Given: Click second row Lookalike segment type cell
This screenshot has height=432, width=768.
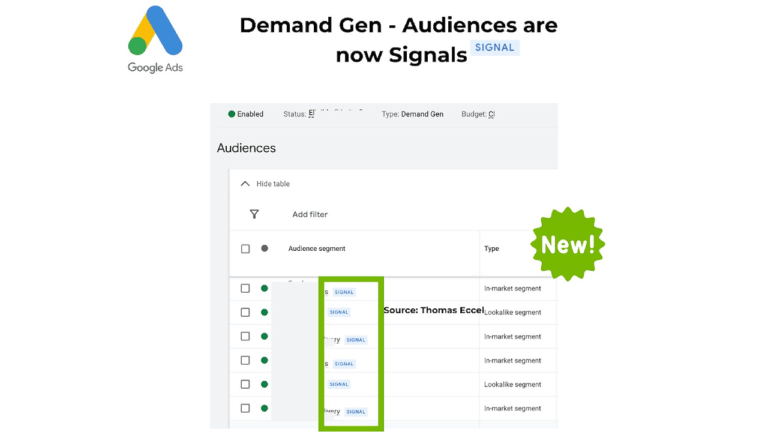Looking at the screenshot, I should click(x=512, y=312).
